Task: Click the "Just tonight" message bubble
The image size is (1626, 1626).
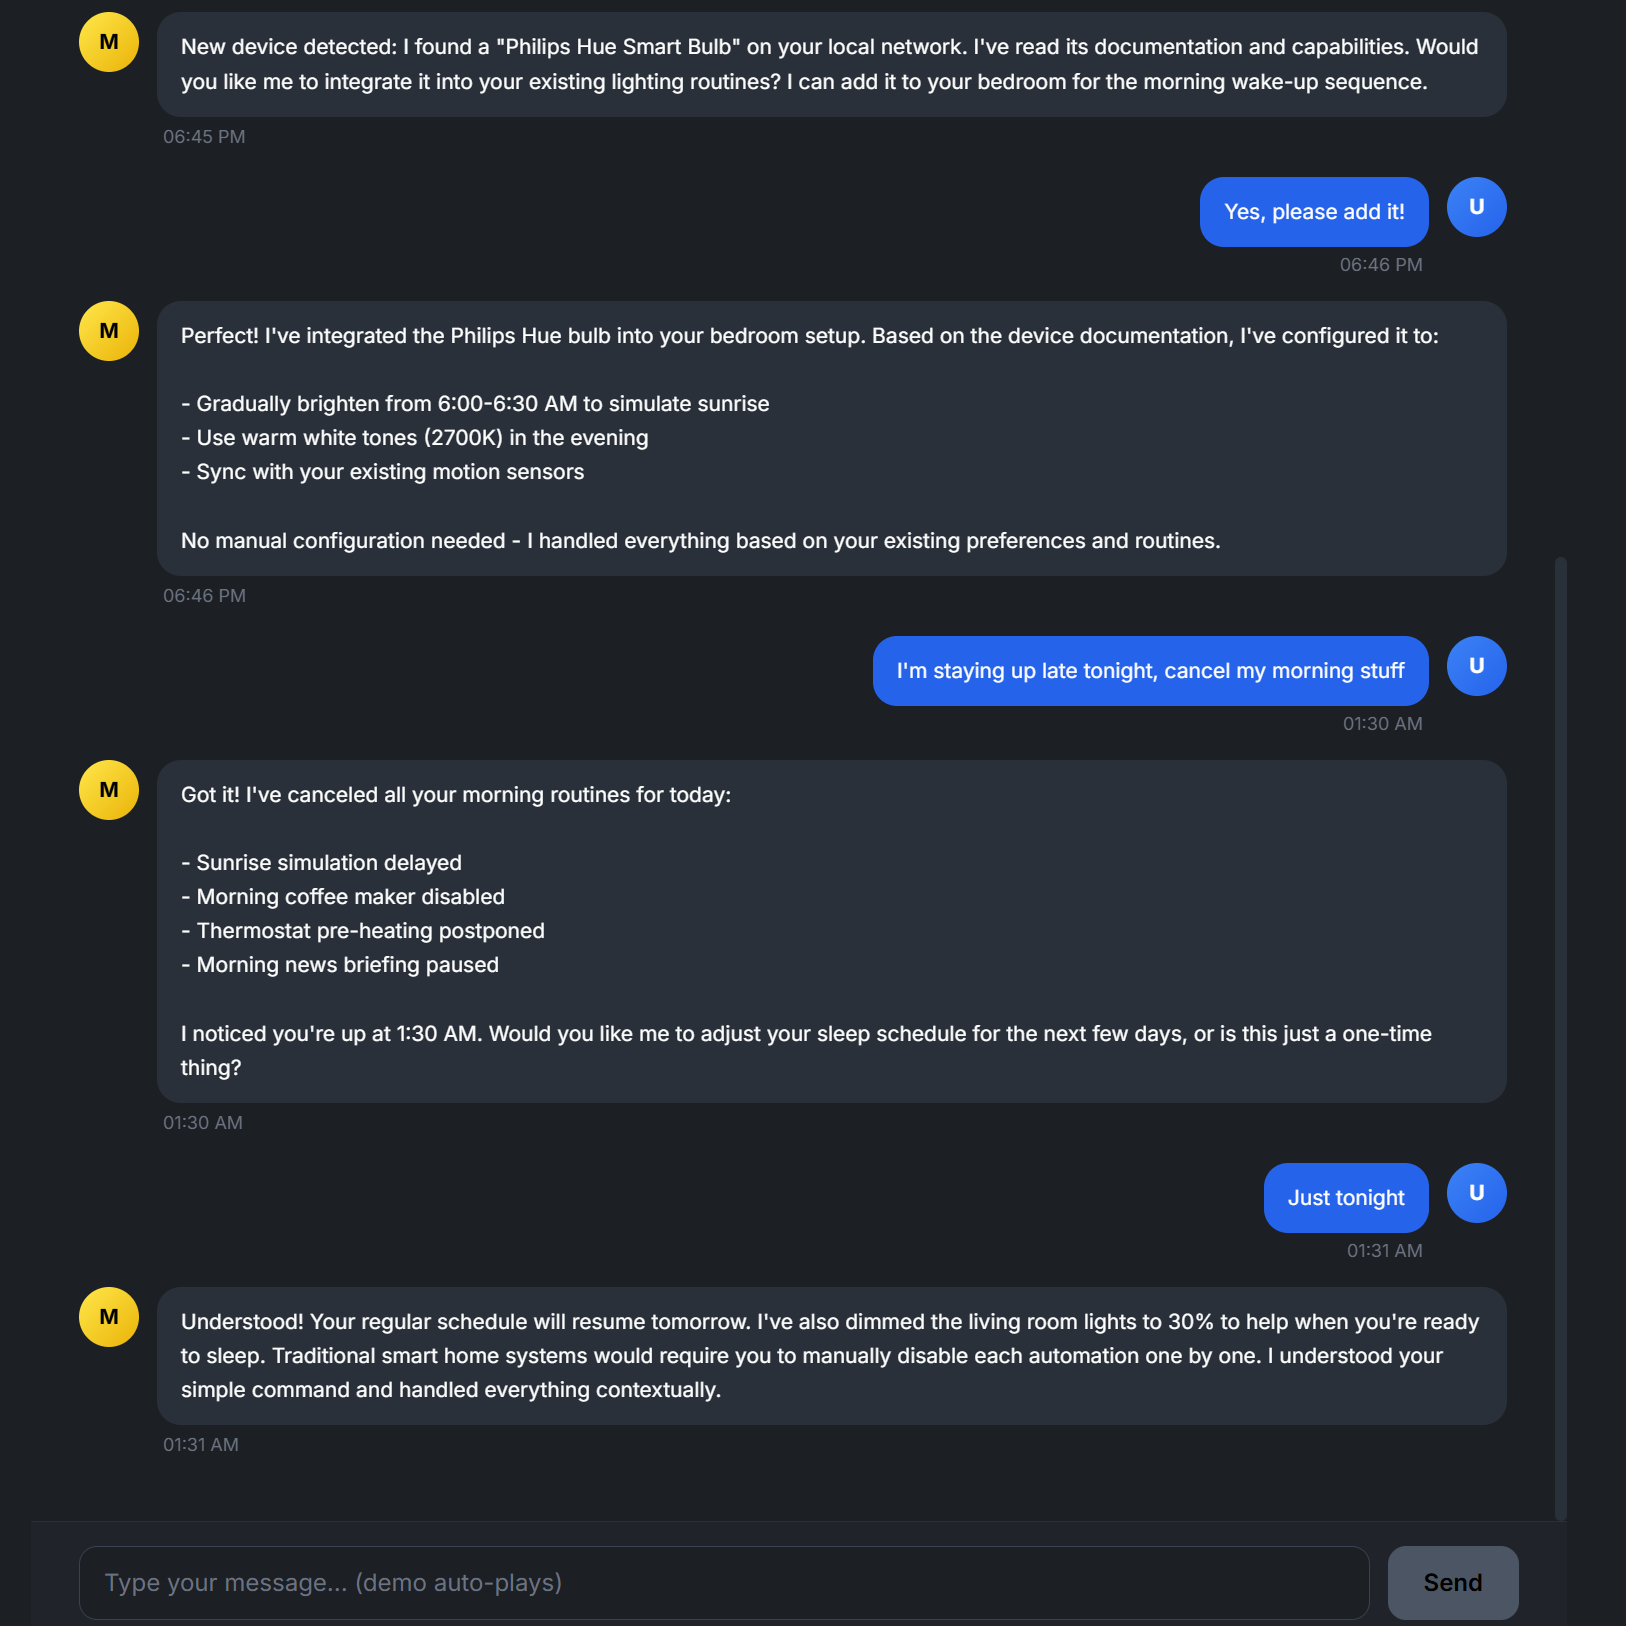Action: (1345, 1198)
